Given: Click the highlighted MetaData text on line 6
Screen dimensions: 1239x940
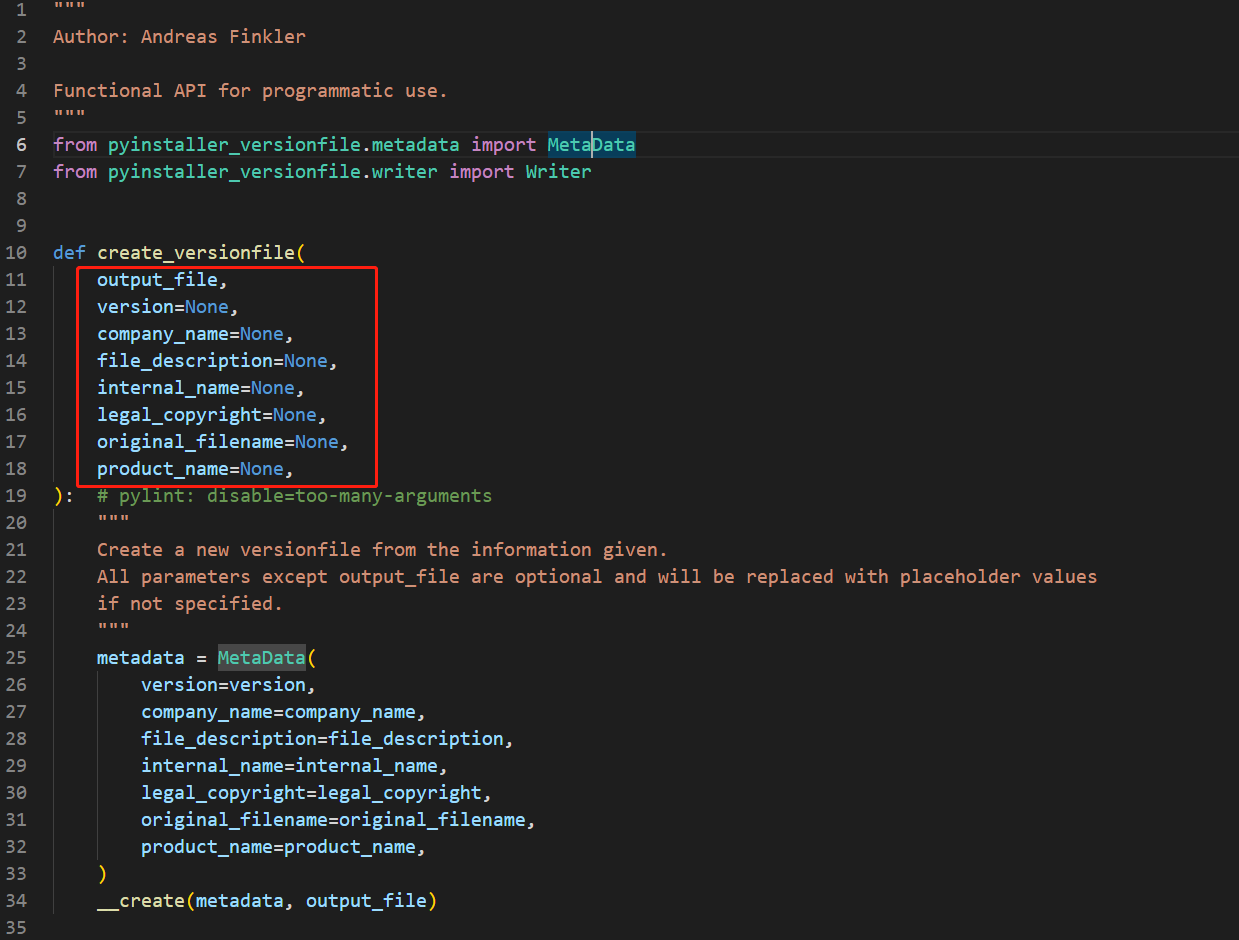Looking at the screenshot, I should point(590,144).
